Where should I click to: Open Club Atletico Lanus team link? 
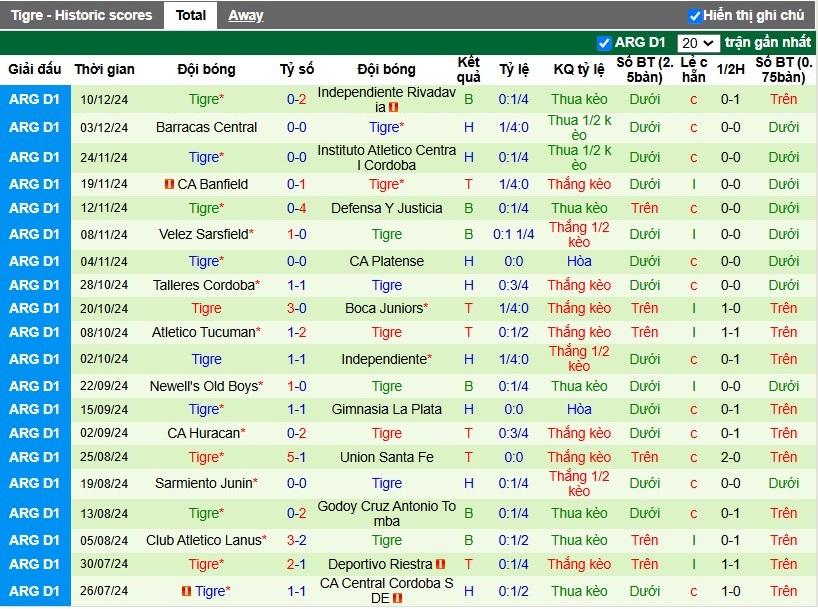(x=203, y=540)
